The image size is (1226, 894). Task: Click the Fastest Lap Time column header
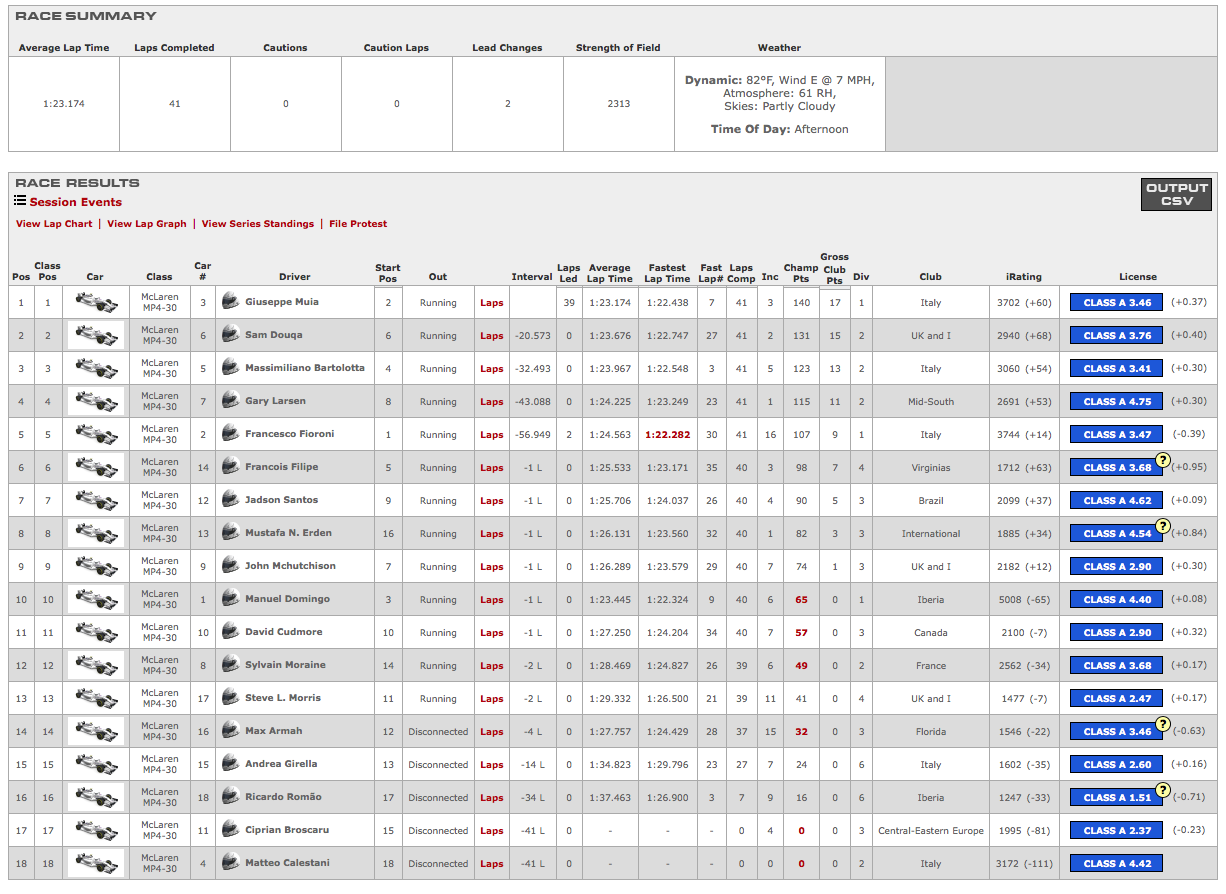pyautogui.click(x=667, y=273)
